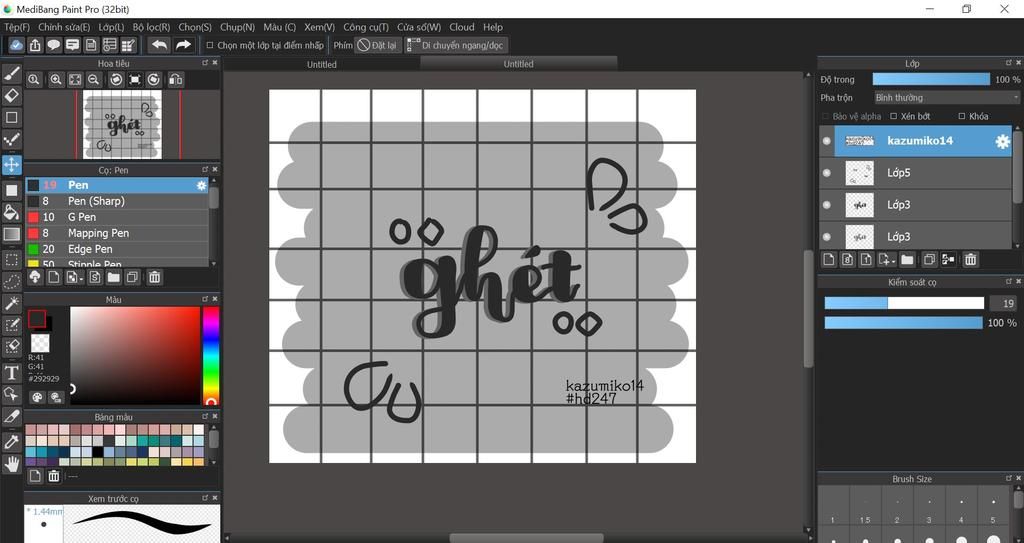The width and height of the screenshot is (1024, 543).
Task: Click the 'Đặt lại' reset button
Action: click(377, 45)
